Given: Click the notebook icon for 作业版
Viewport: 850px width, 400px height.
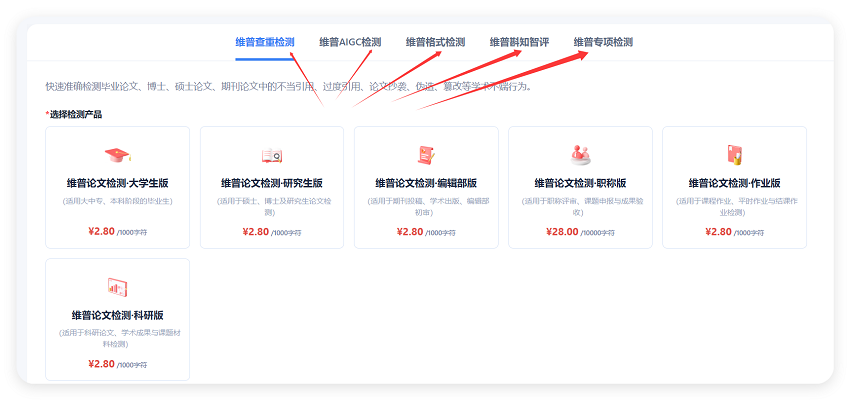Looking at the screenshot, I should click(x=735, y=155).
